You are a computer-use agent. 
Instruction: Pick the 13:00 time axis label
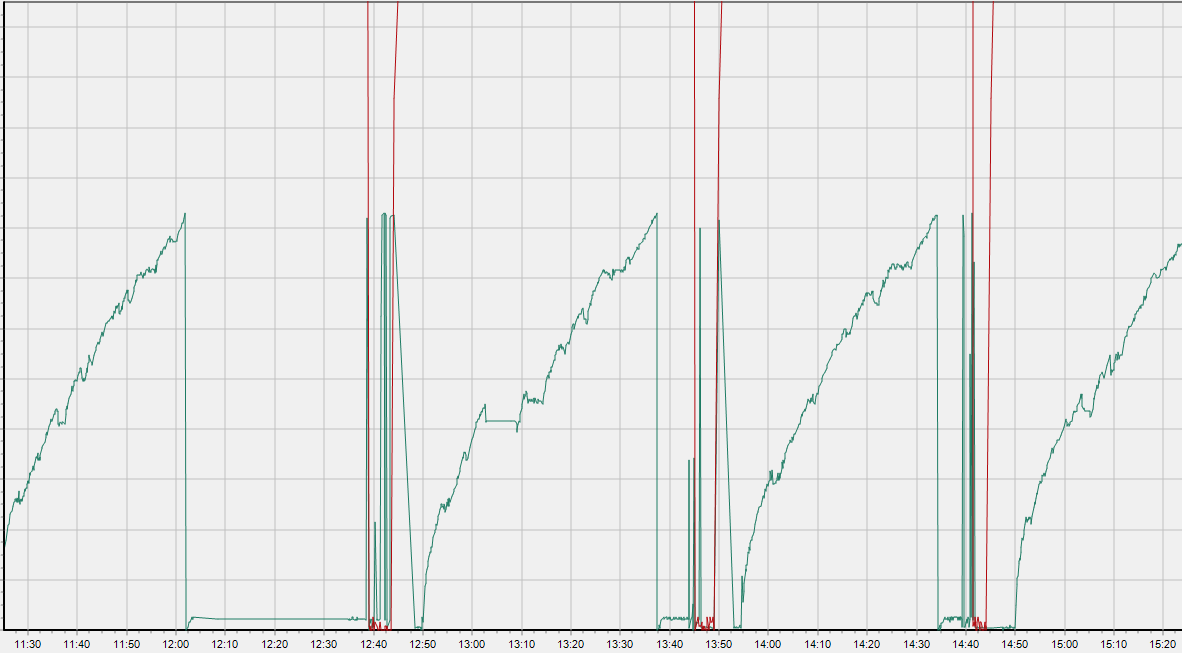pos(472,644)
